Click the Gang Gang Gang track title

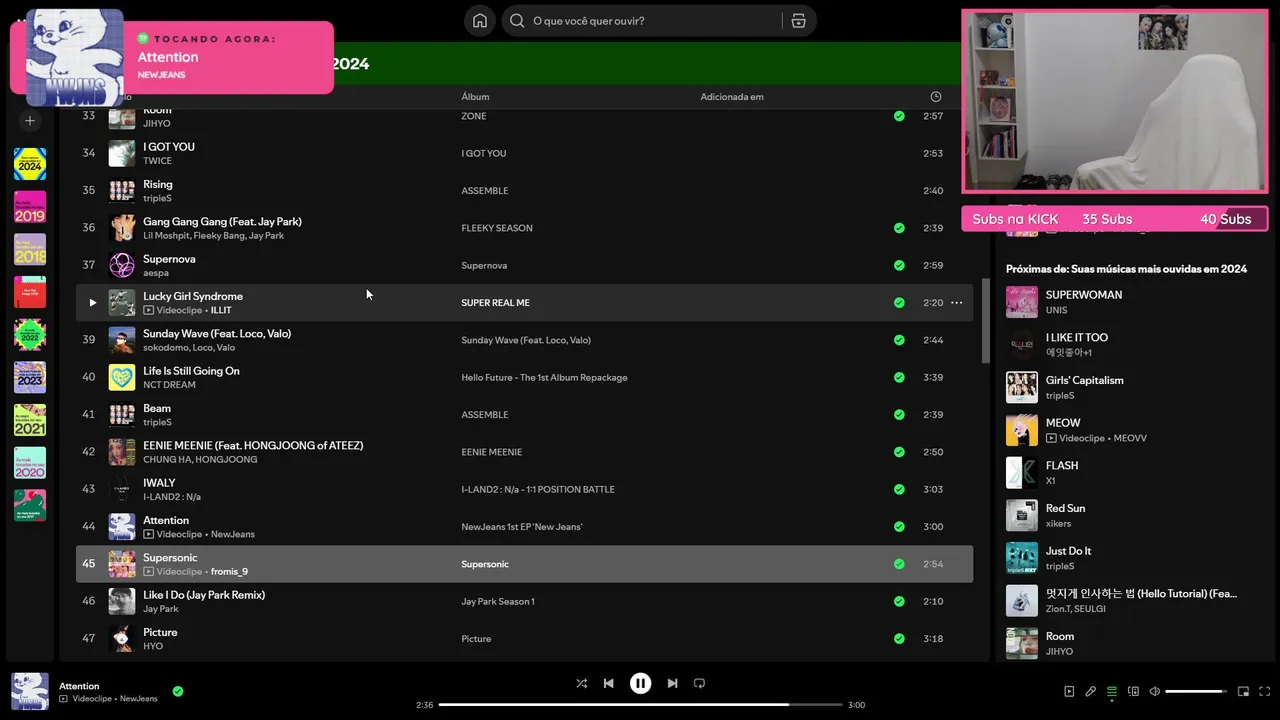[222, 221]
